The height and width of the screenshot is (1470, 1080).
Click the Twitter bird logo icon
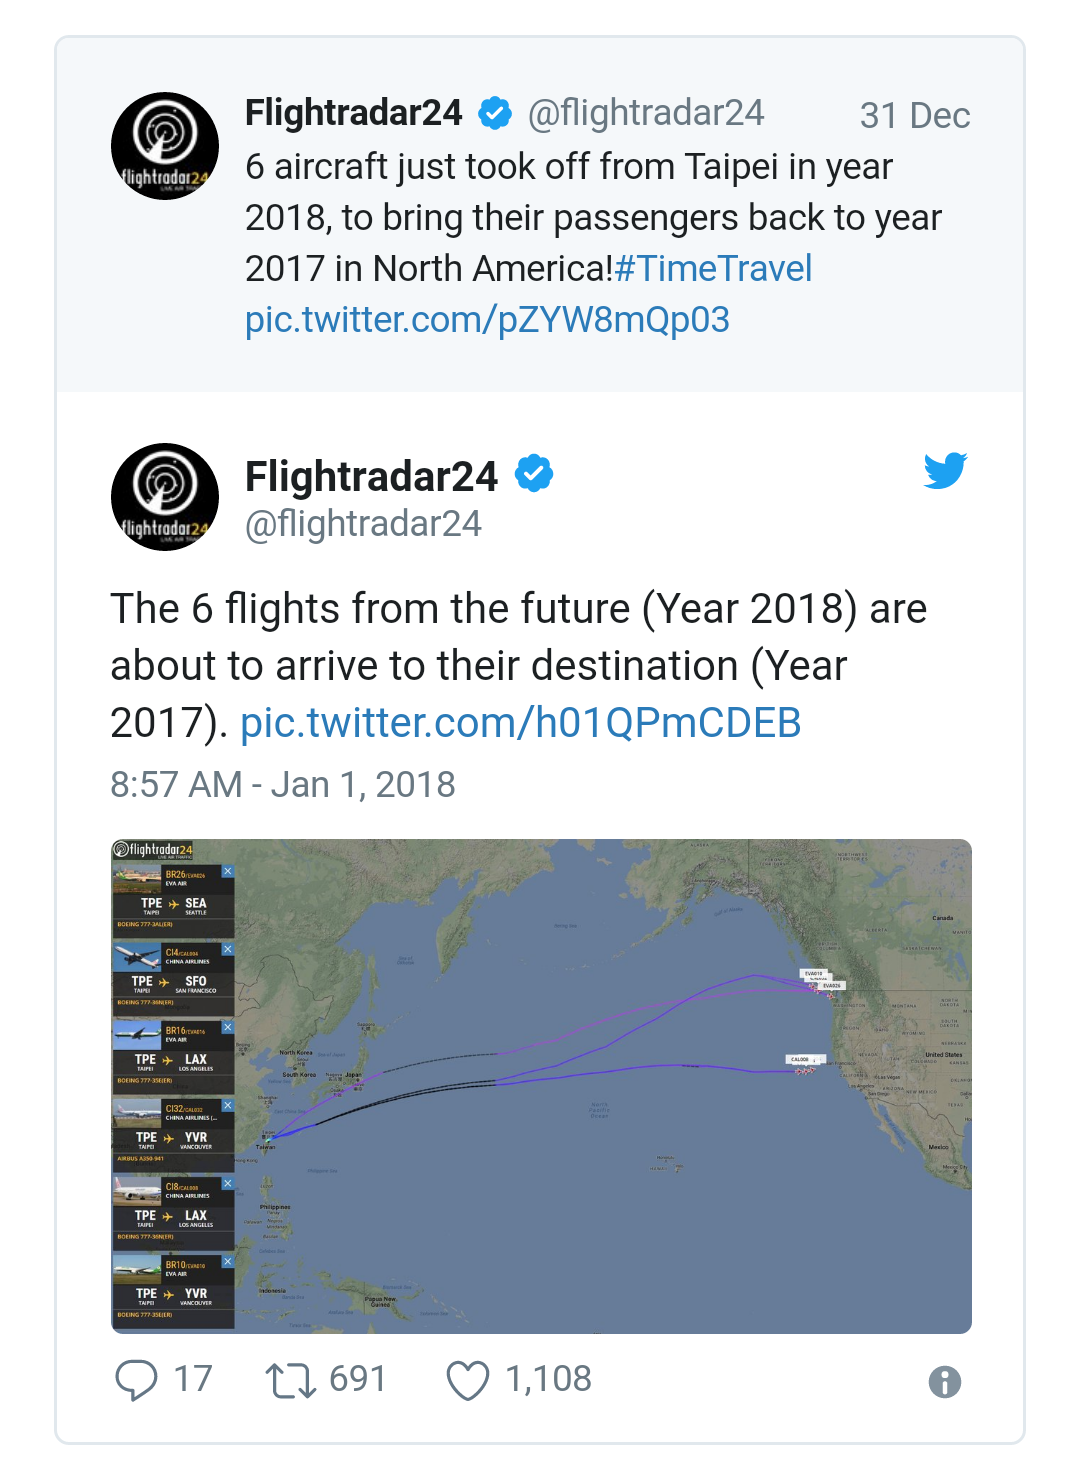pyautogui.click(x=945, y=470)
